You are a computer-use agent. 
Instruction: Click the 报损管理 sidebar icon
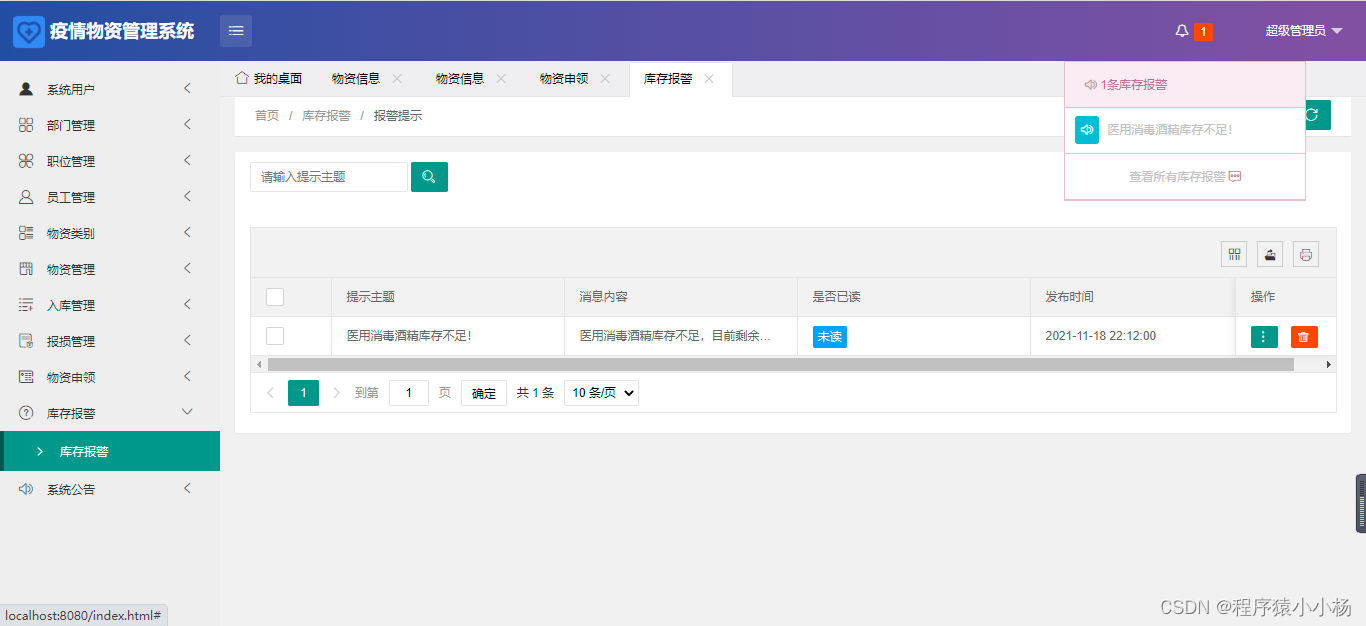pos(26,341)
